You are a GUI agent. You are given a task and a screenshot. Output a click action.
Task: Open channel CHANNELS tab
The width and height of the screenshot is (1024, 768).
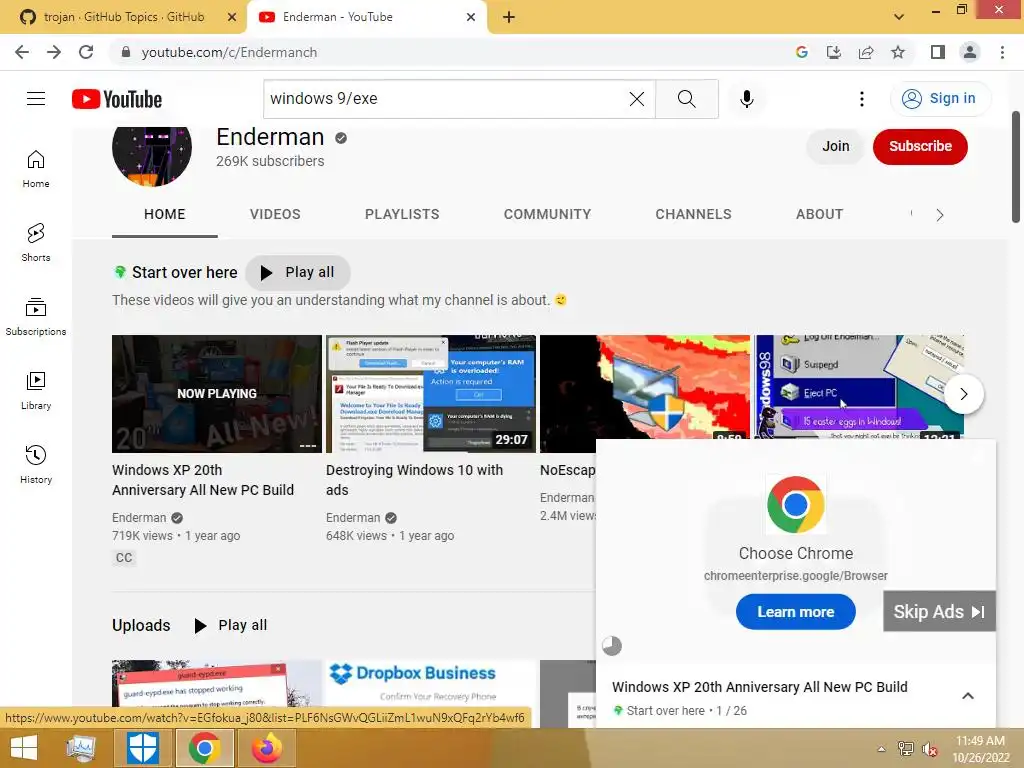693,214
